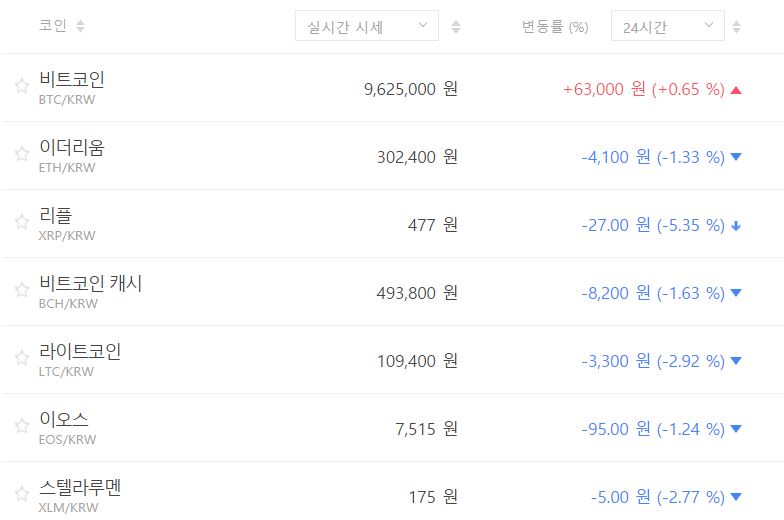The image size is (784, 520).
Task: Expand the 24시간 period dropdown
Action: [x=667, y=26]
